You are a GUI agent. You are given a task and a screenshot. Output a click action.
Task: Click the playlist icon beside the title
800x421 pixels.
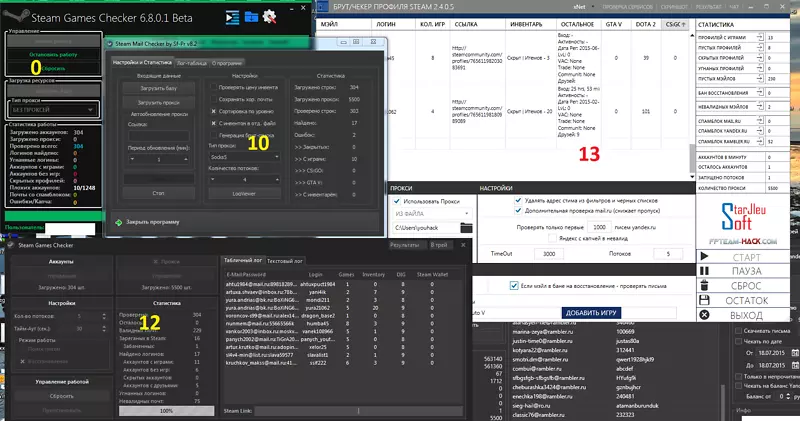coord(233,16)
